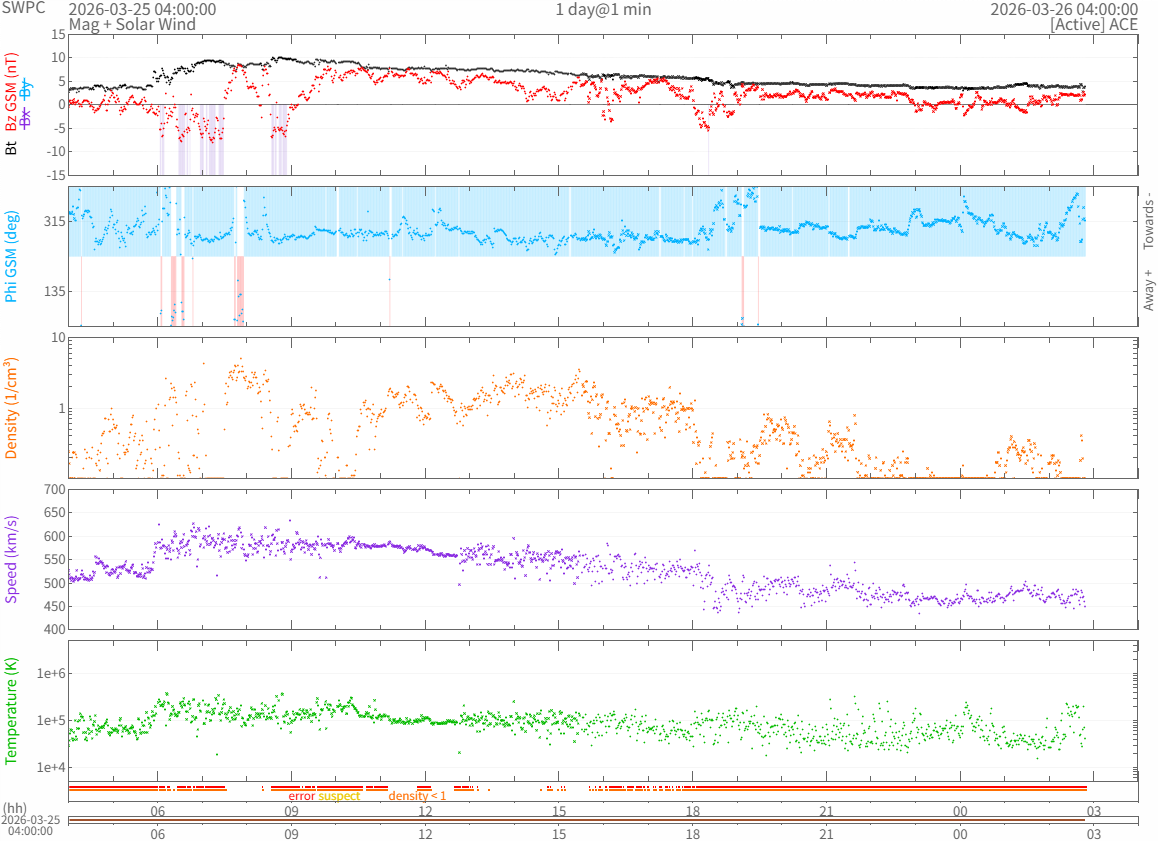1158x841 pixels.
Task: Click the yellow 'suspect' legend label
Action: [340, 796]
